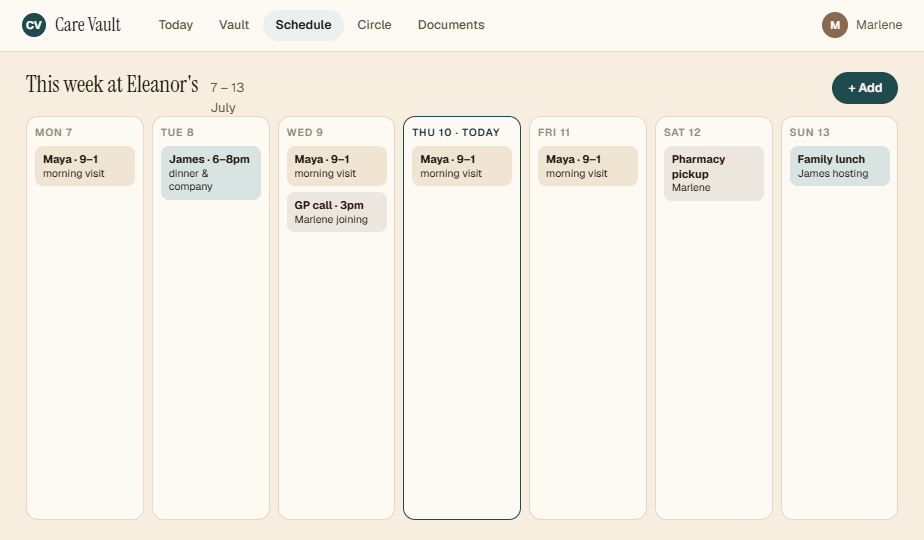The image size is (924, 540).
Task: Open Wednesday's Maya 9–1 morning visit
Action: pyautogui.click(x=336, y=166)
